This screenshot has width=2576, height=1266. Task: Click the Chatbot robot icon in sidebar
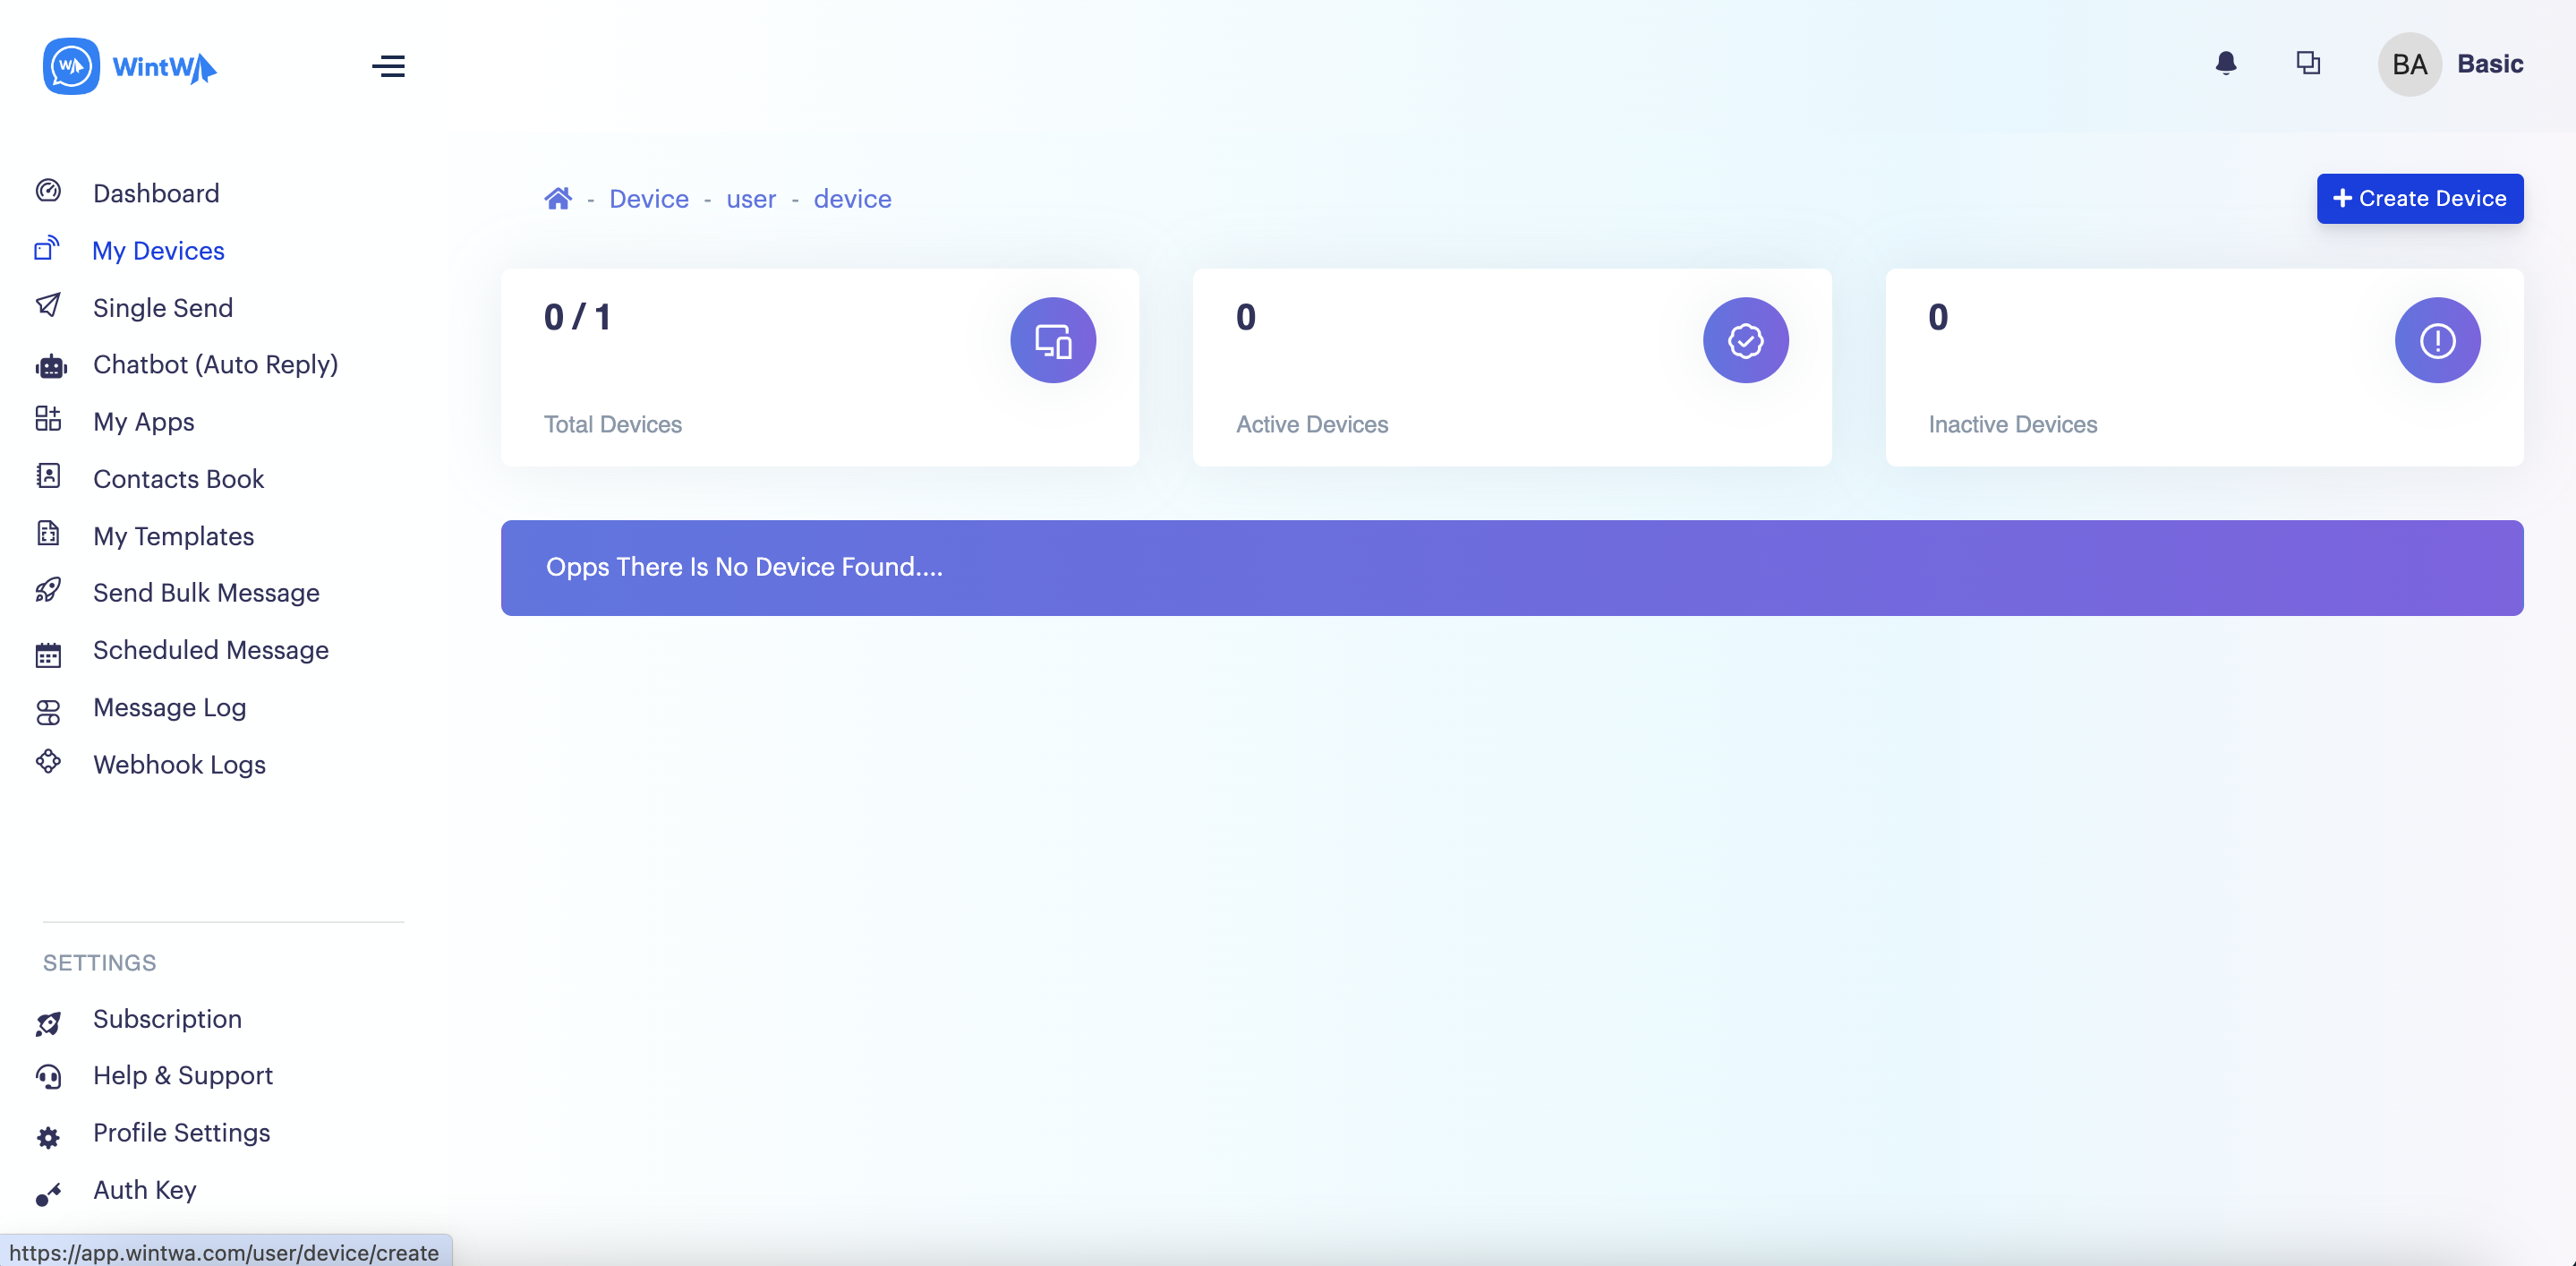pyautogui.click(x=50, y=366)
